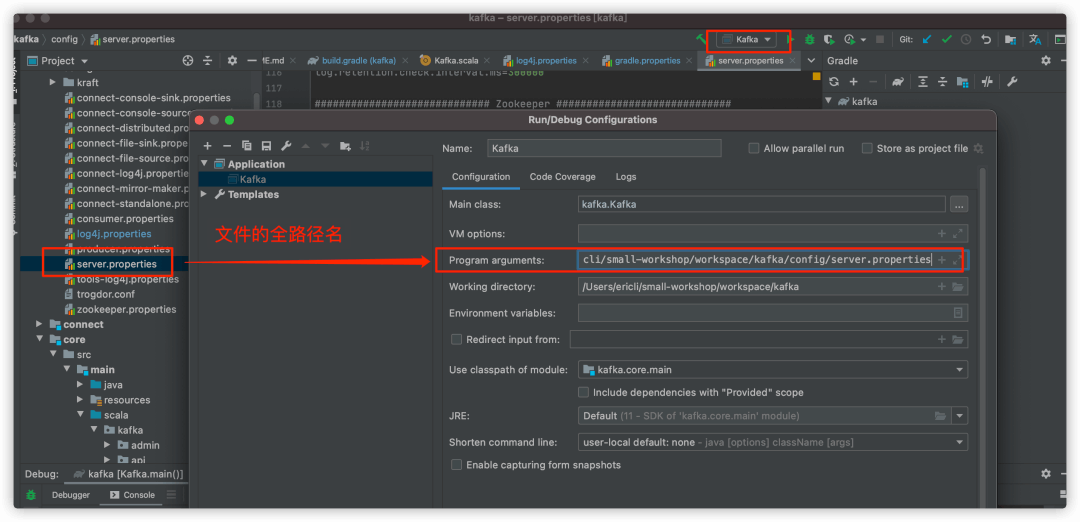Screen dimensions: 1080x522
Task: Check Store as project file
Action: (x=867, y=148)
